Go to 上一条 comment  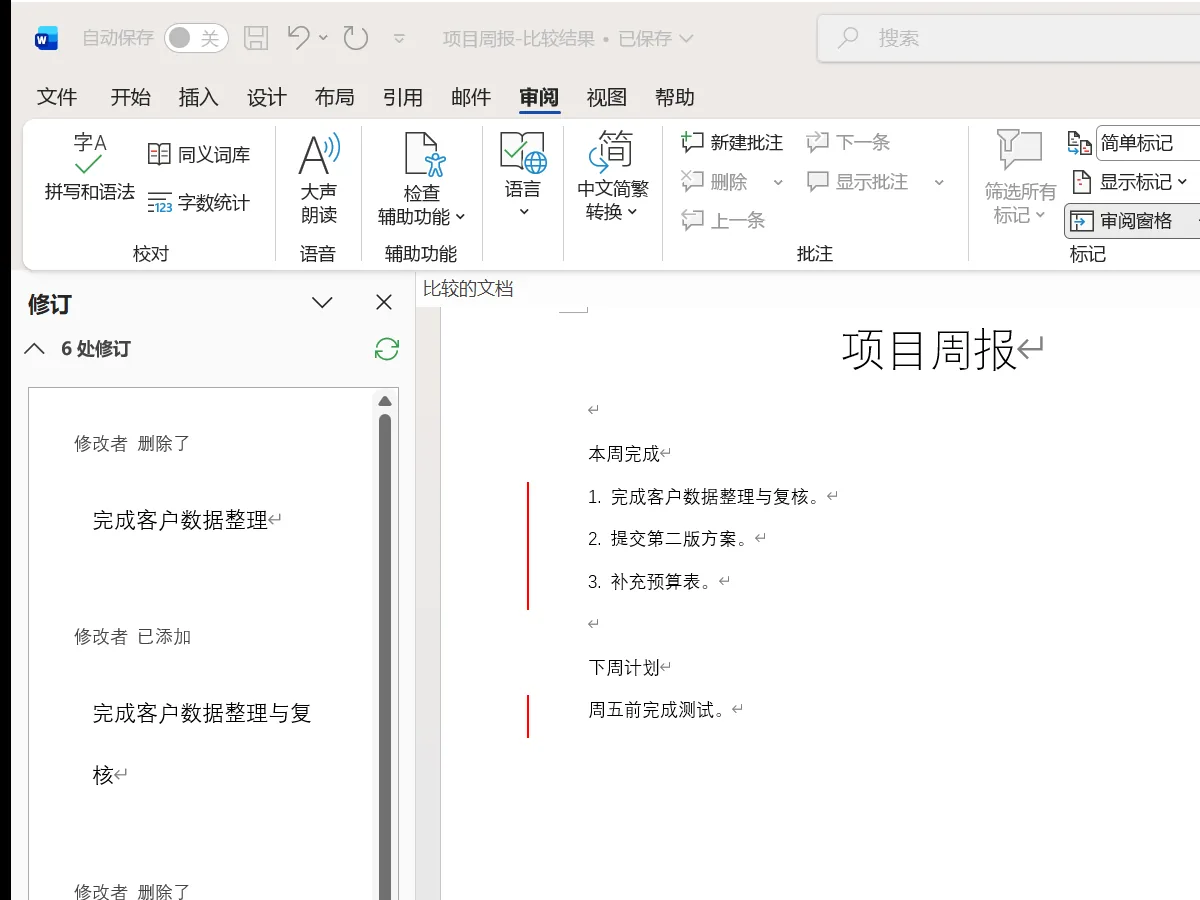pos(723,220)
